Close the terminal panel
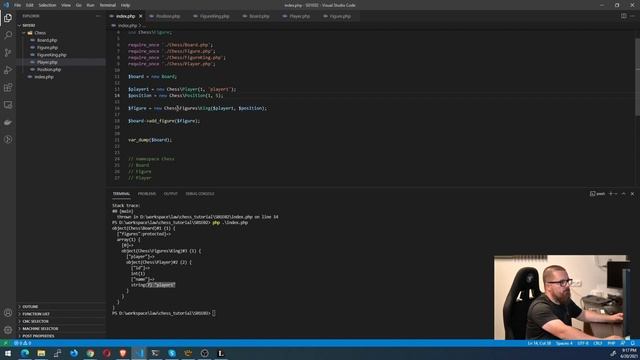Image resolution: width=640 pixels, height=360 pixels. [x=632, y=193]
